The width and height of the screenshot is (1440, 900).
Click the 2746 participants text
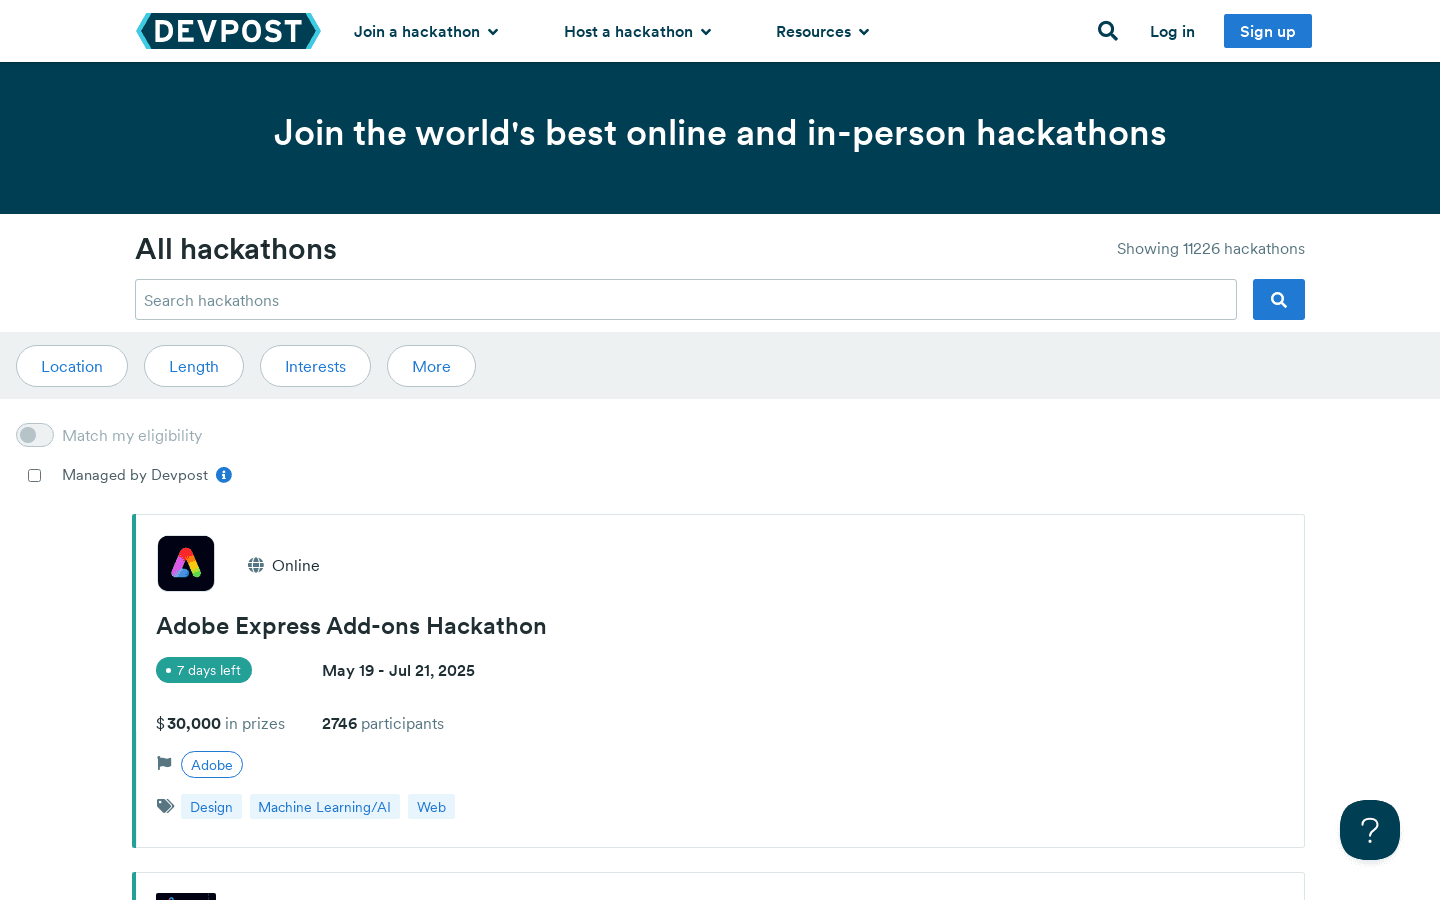pos(383,724)
